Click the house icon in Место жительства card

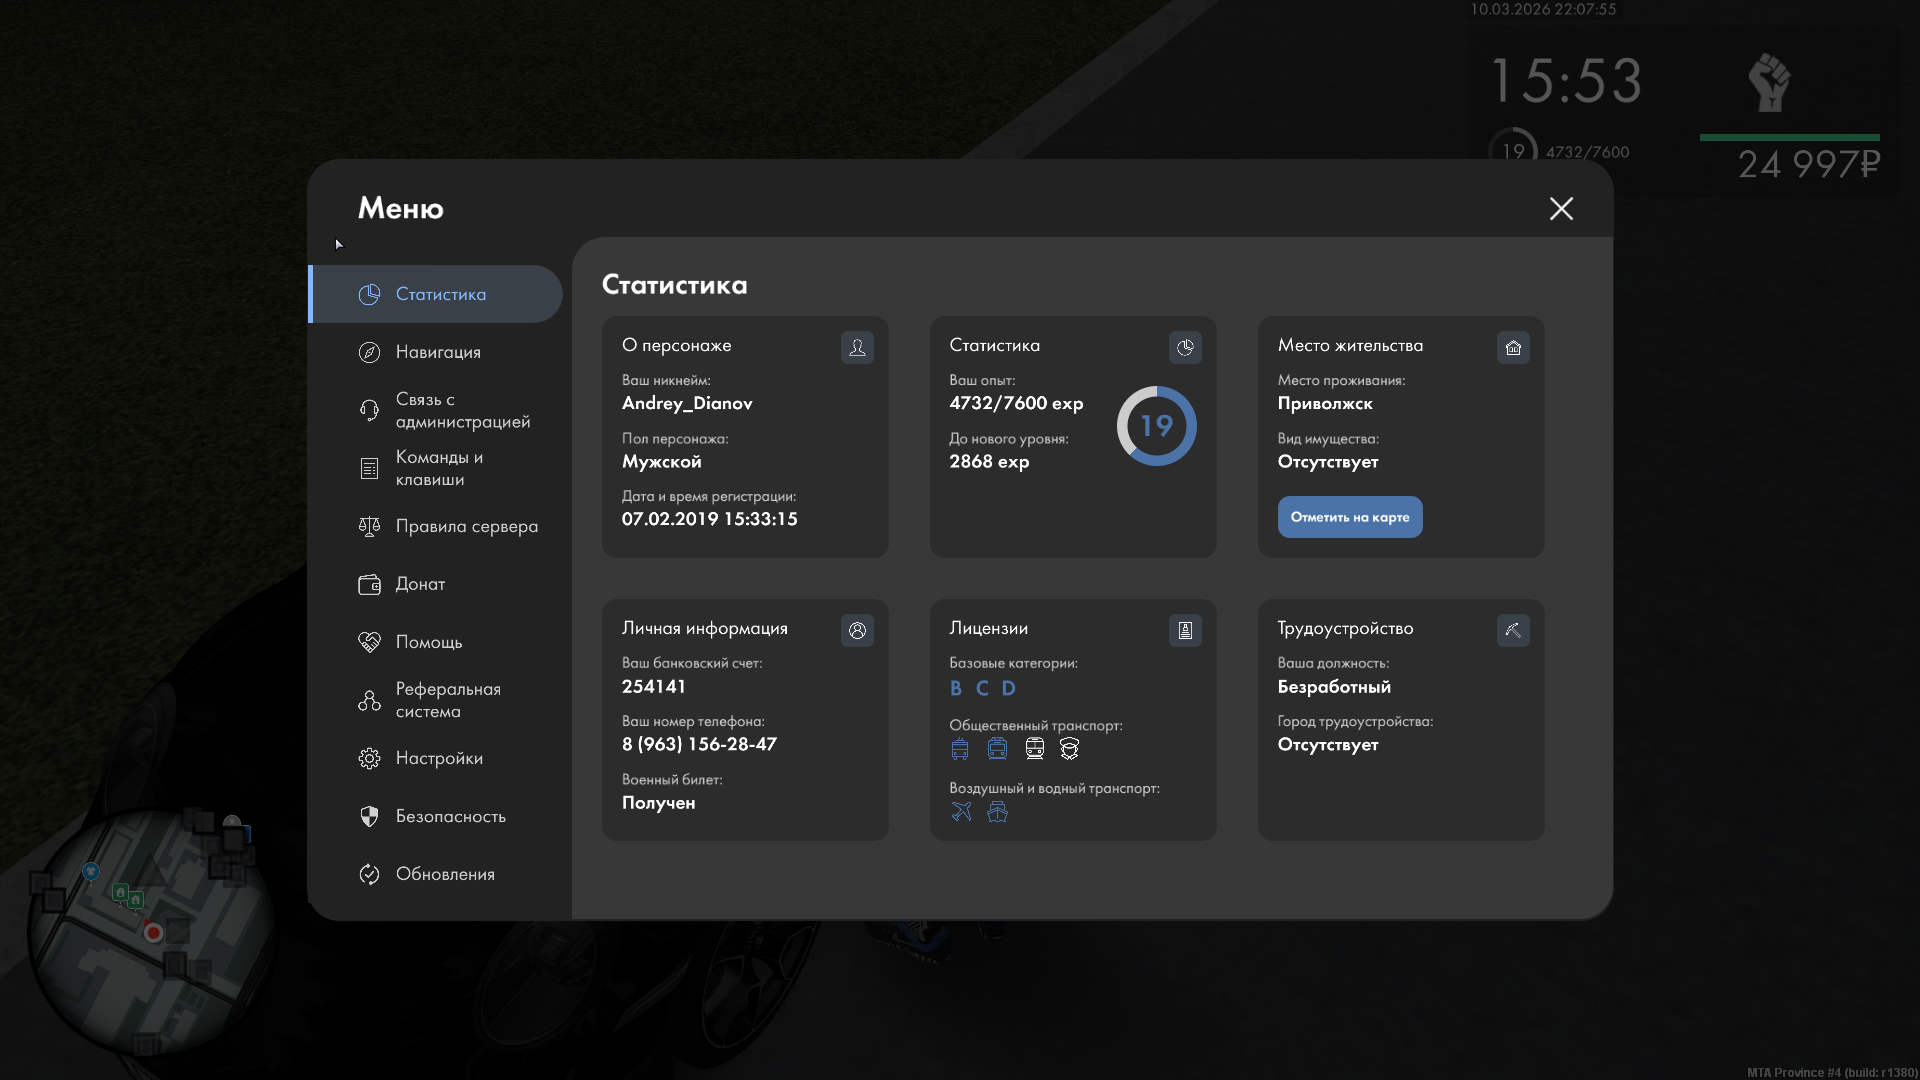point(1513,347)
